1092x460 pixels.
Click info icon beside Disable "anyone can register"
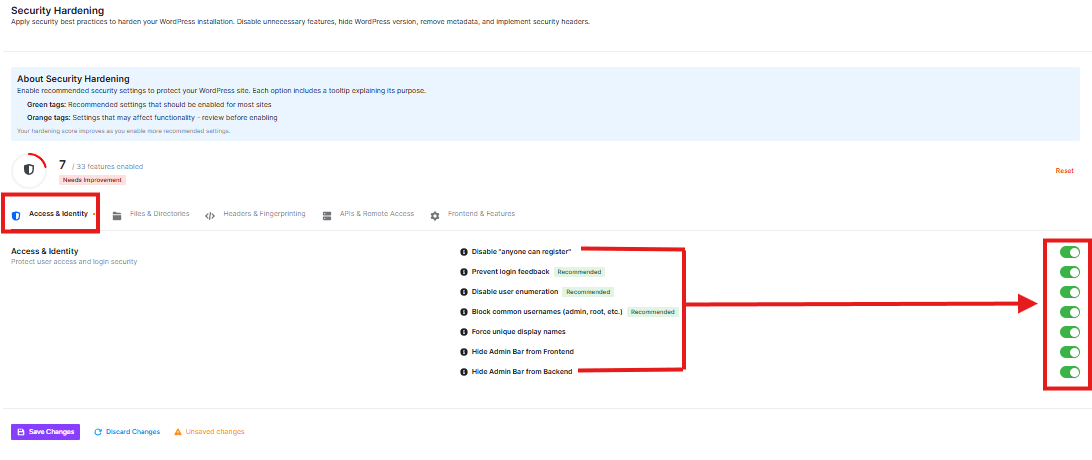tap(464, 252)
